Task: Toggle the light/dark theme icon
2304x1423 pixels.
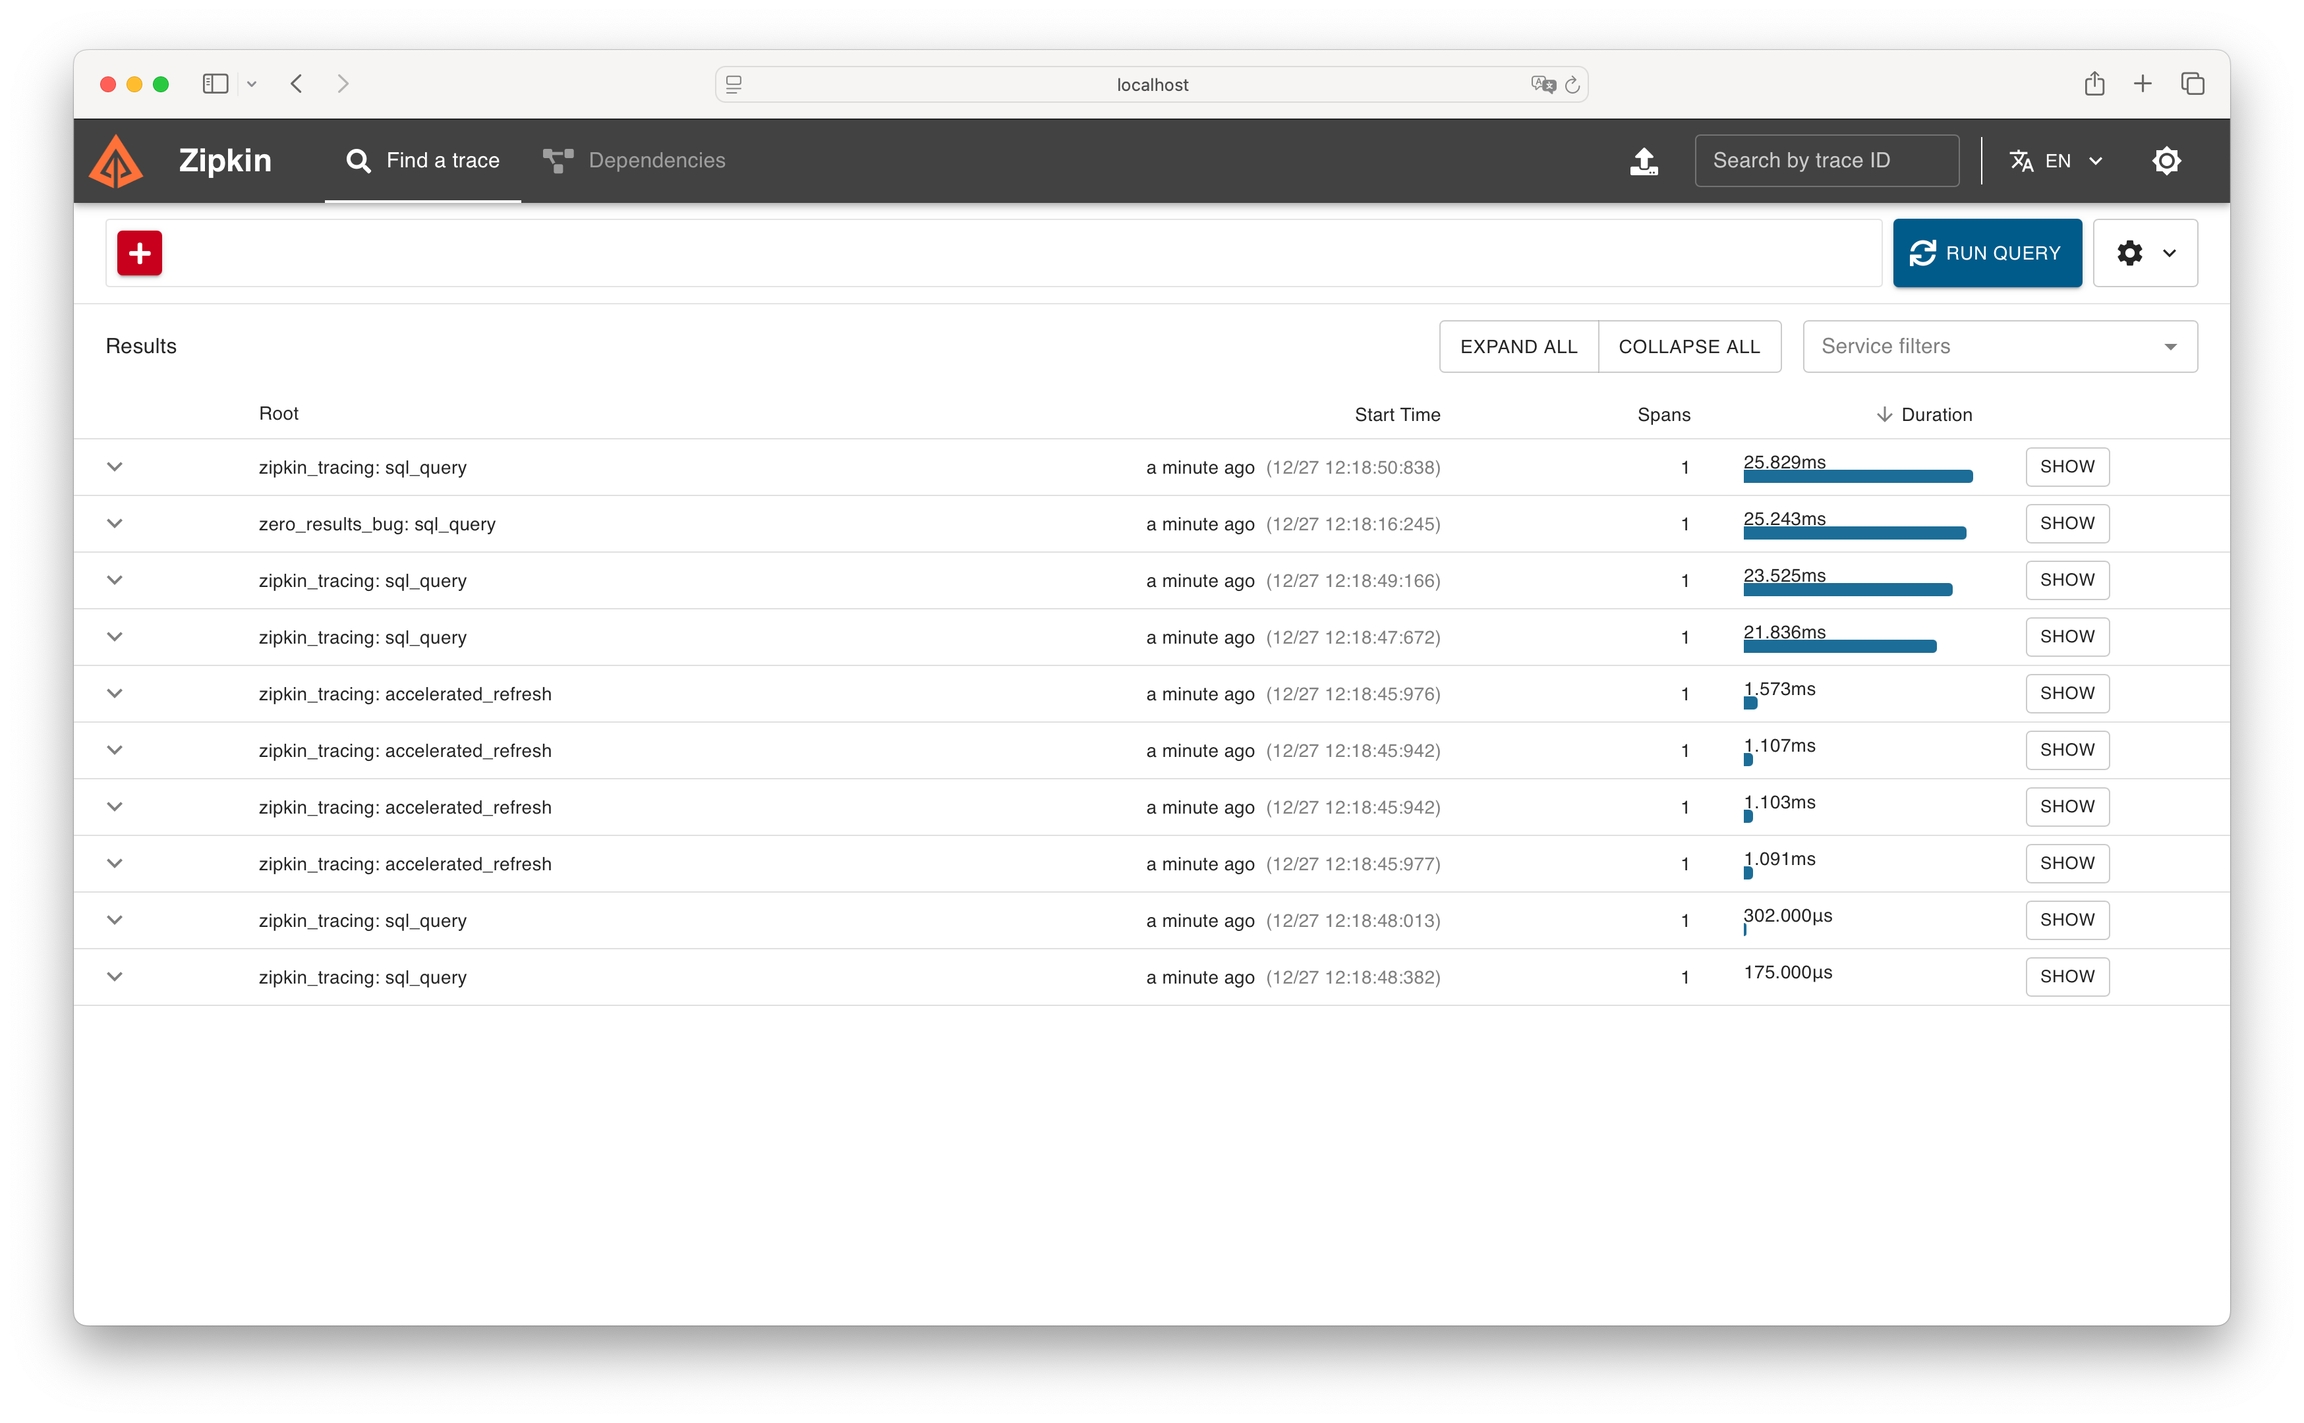Action: tap(2166, 161)
